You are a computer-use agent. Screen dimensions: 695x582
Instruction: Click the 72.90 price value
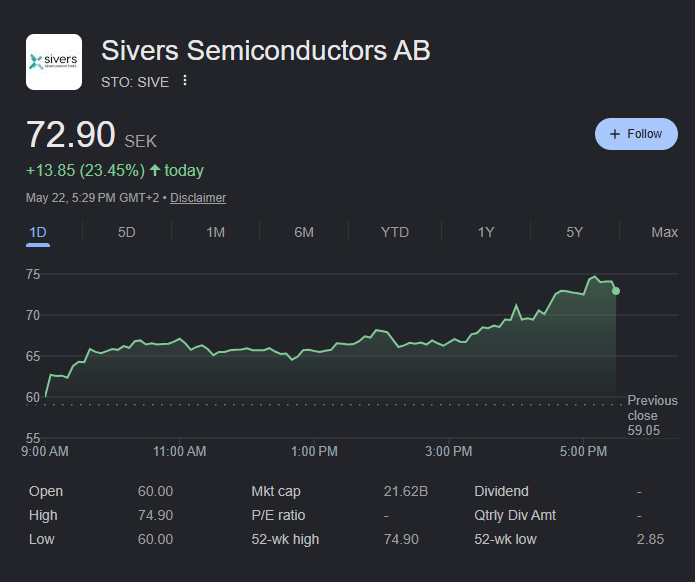coord(71,134)
